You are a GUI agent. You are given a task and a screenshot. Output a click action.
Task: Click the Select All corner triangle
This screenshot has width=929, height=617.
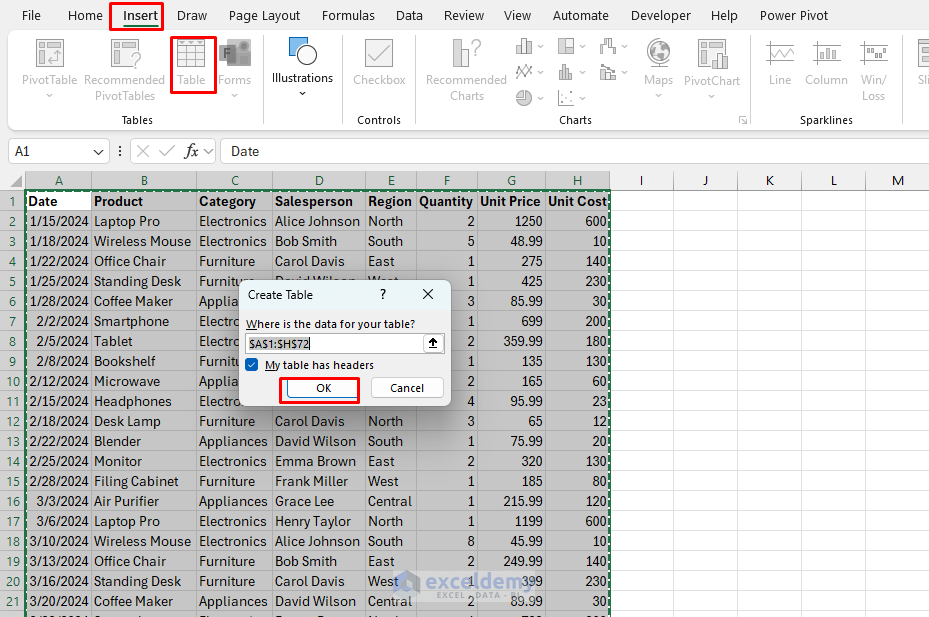(16, 181)
